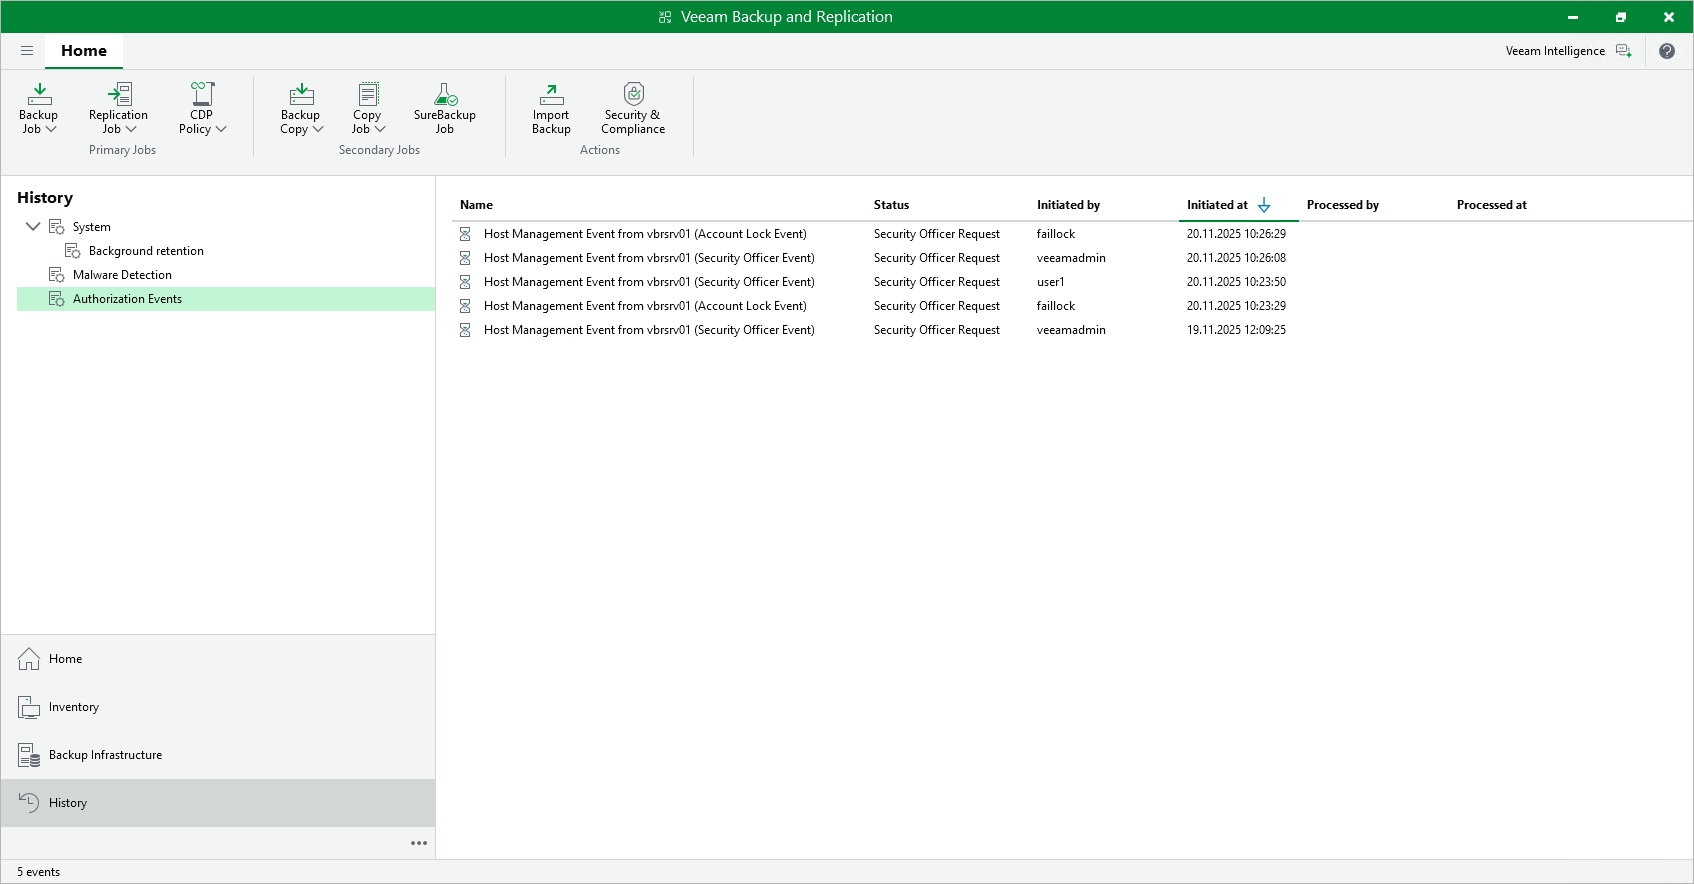Image resolution: width=1694 pixels, height=884 pixels.
Task: Select Malware Detection in the History tree
Action: pos(122,275)
